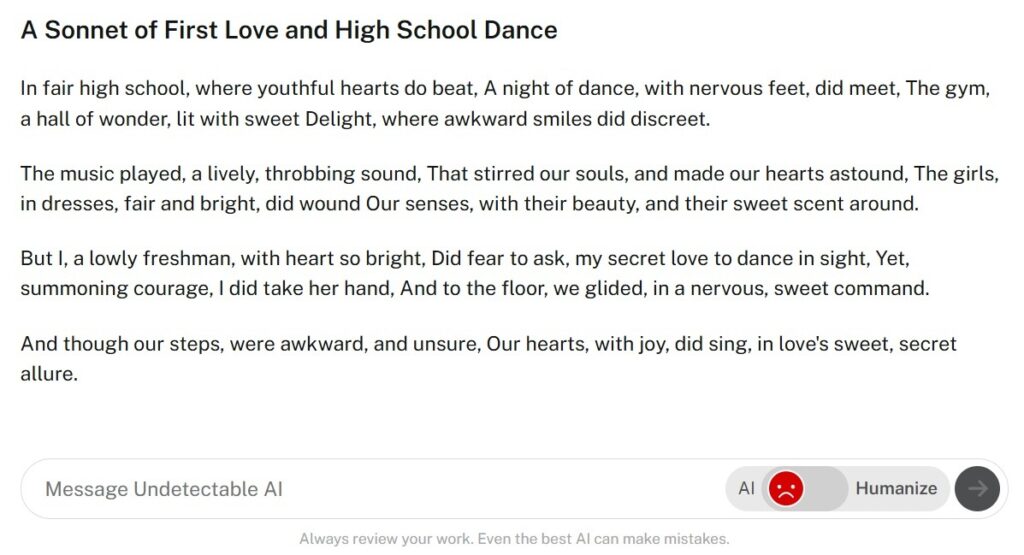Send message with the arrow button

pyautogui.click(x=977, y=488)
